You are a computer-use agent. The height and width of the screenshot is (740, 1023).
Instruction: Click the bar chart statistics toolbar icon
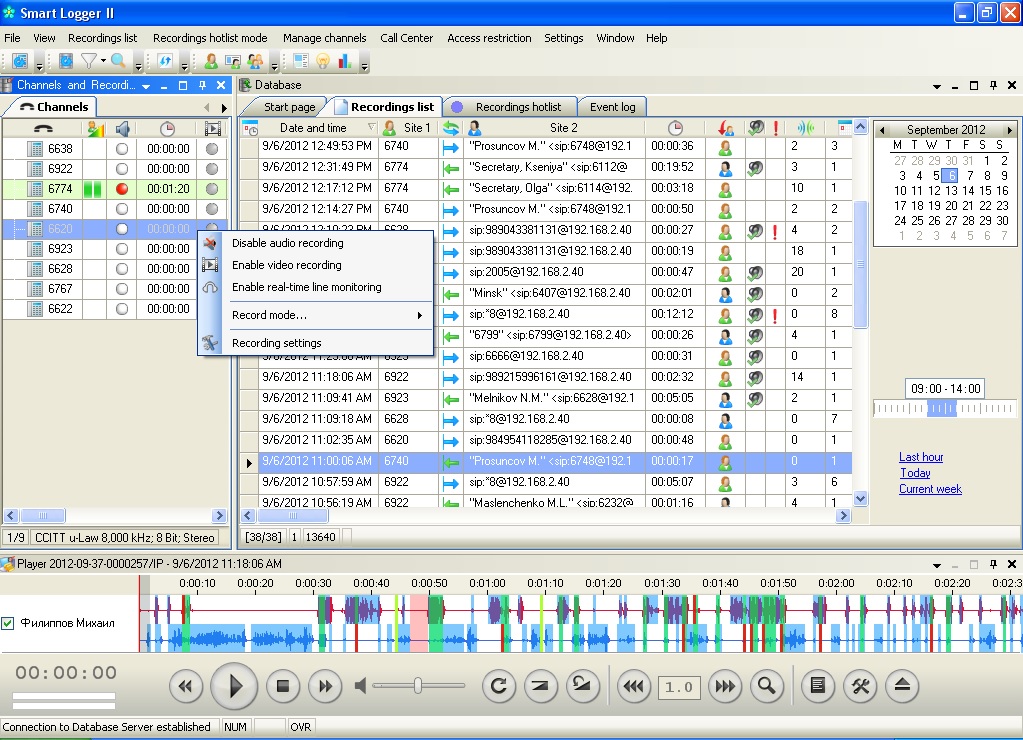point(345,62)
